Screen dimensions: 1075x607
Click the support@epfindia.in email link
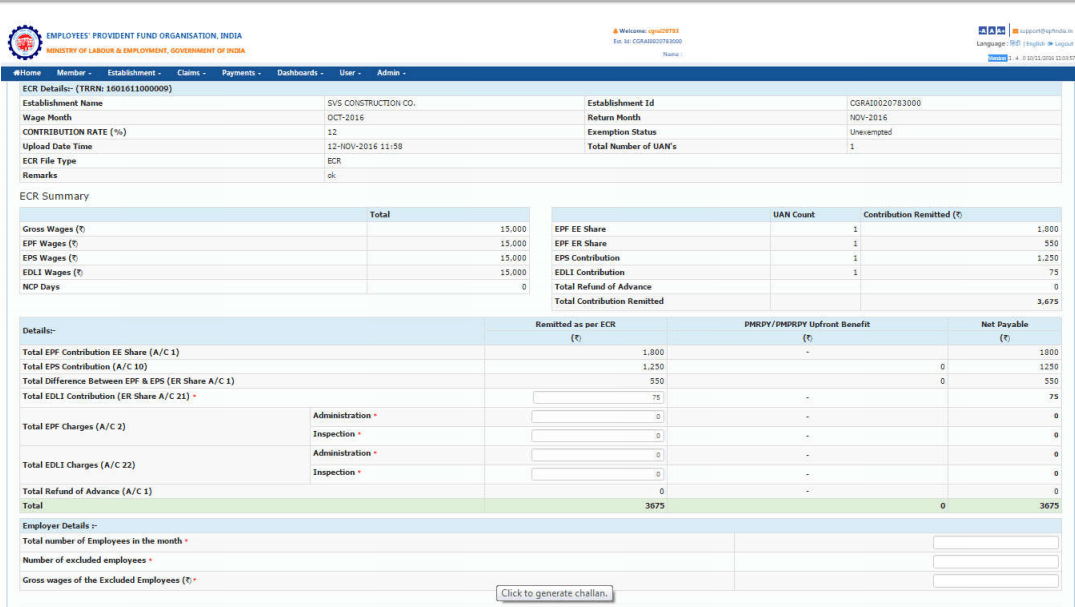(x=1046, y=31)
